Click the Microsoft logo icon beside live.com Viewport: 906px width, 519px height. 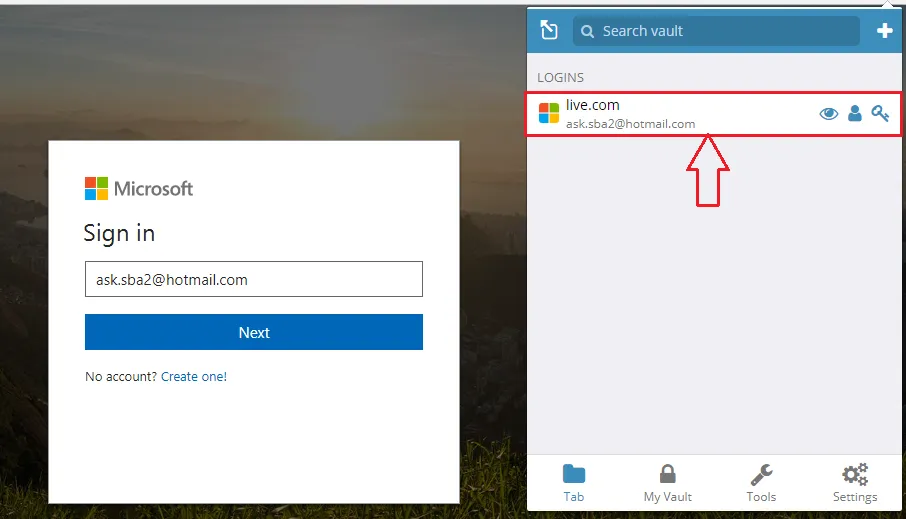548,113
